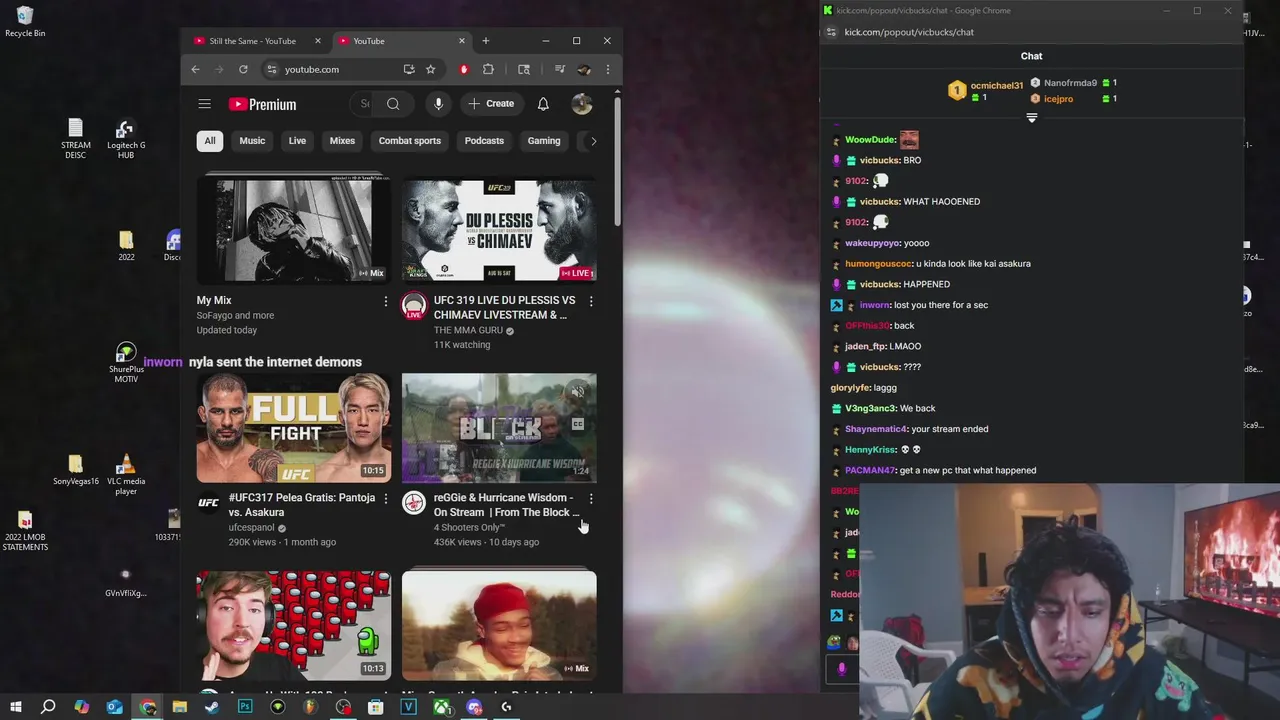Open VLC media player desktop icon

[126, 475]
